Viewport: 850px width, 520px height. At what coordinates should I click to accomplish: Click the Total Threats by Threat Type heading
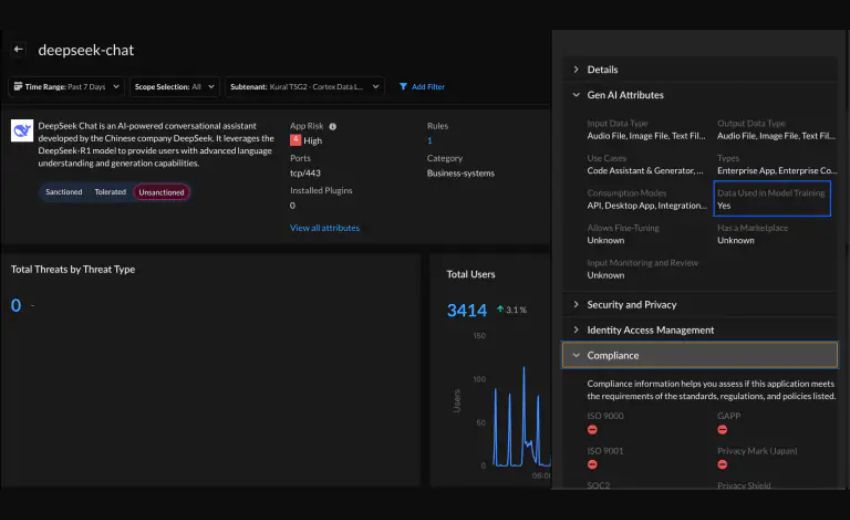coord(73,269)
